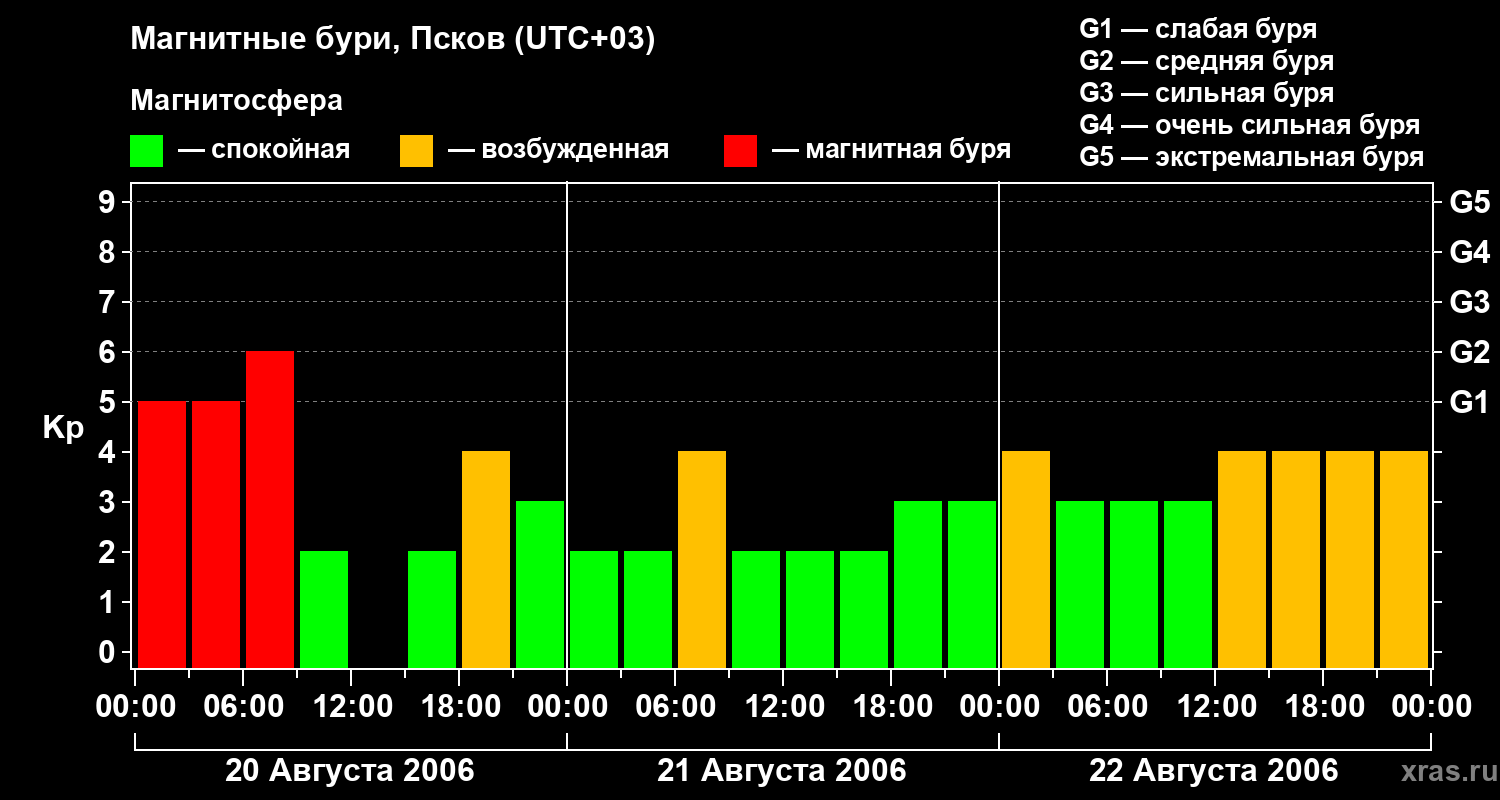
Task: Click the green bar for 09:00–12:00 on 20 August
Action: click(x=324, y=610)
